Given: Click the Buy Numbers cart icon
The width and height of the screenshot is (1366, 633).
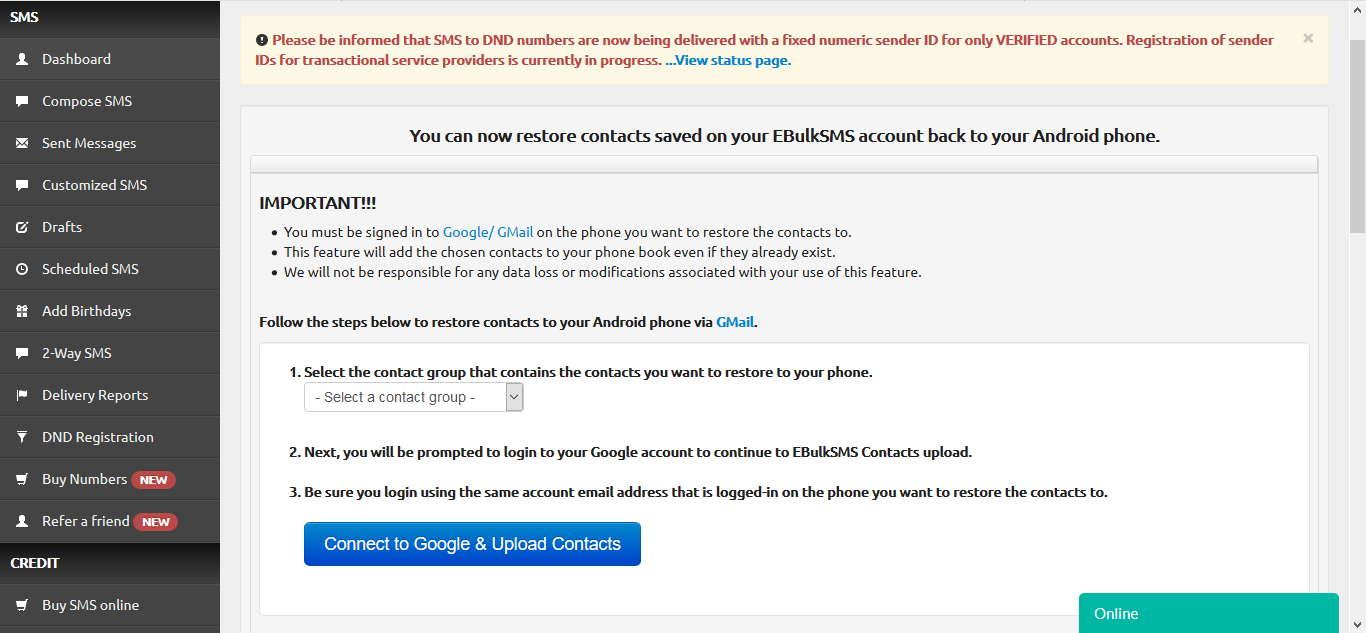Looking at the screenshot, I should click(x=22, y=479).
